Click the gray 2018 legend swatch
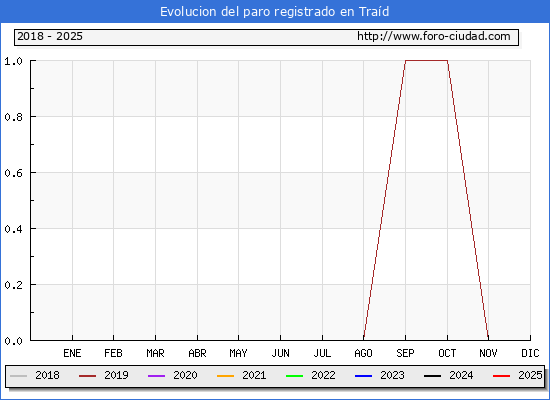550x400 pixels. [x=19, y=376]
